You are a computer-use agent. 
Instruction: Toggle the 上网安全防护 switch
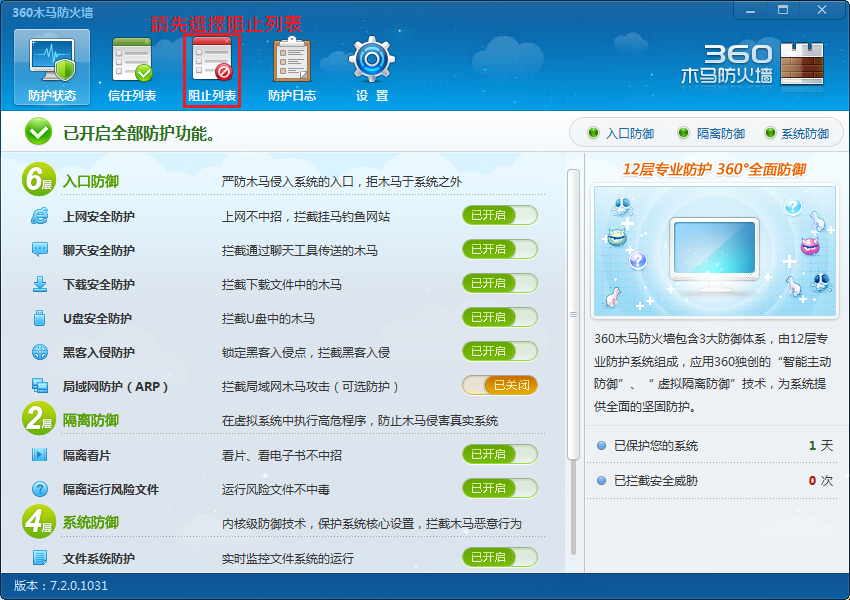click(x=500, y=215)
